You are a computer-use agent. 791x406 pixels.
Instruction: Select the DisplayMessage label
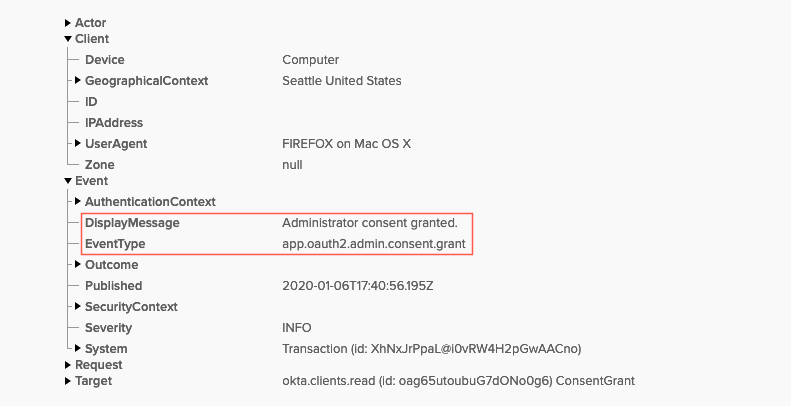click(x=132, y=222)
